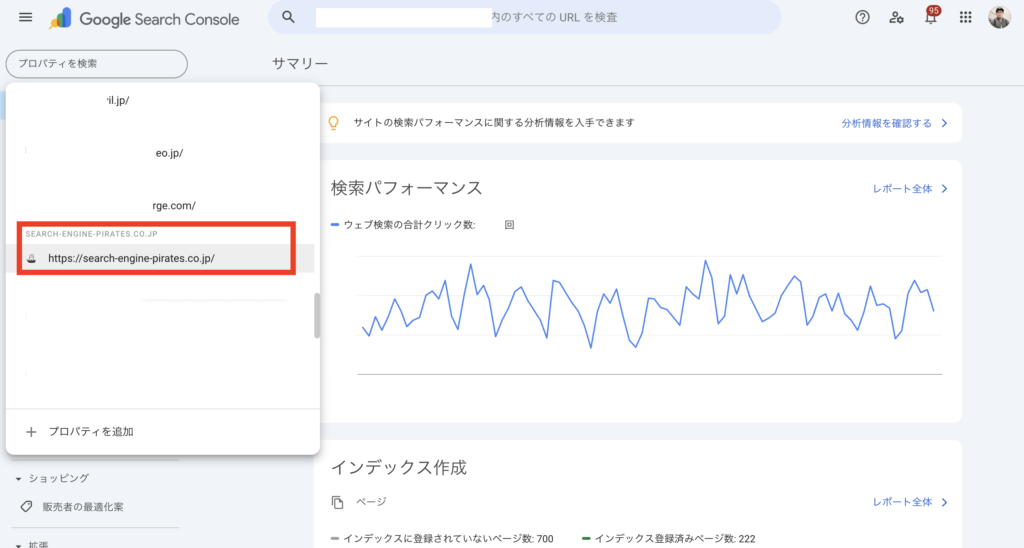
Task: Click プロパティを追加 to add property
Action: click(x=91, y=431)
